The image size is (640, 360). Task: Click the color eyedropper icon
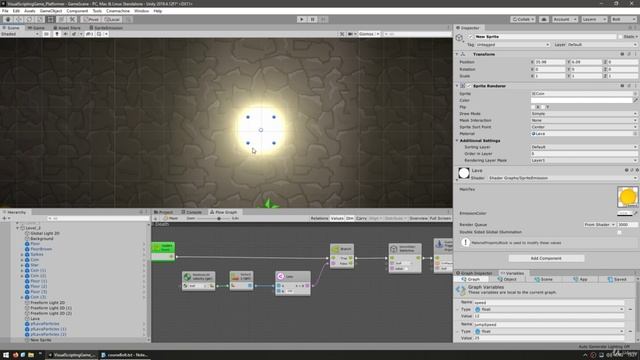coord(635,100)
